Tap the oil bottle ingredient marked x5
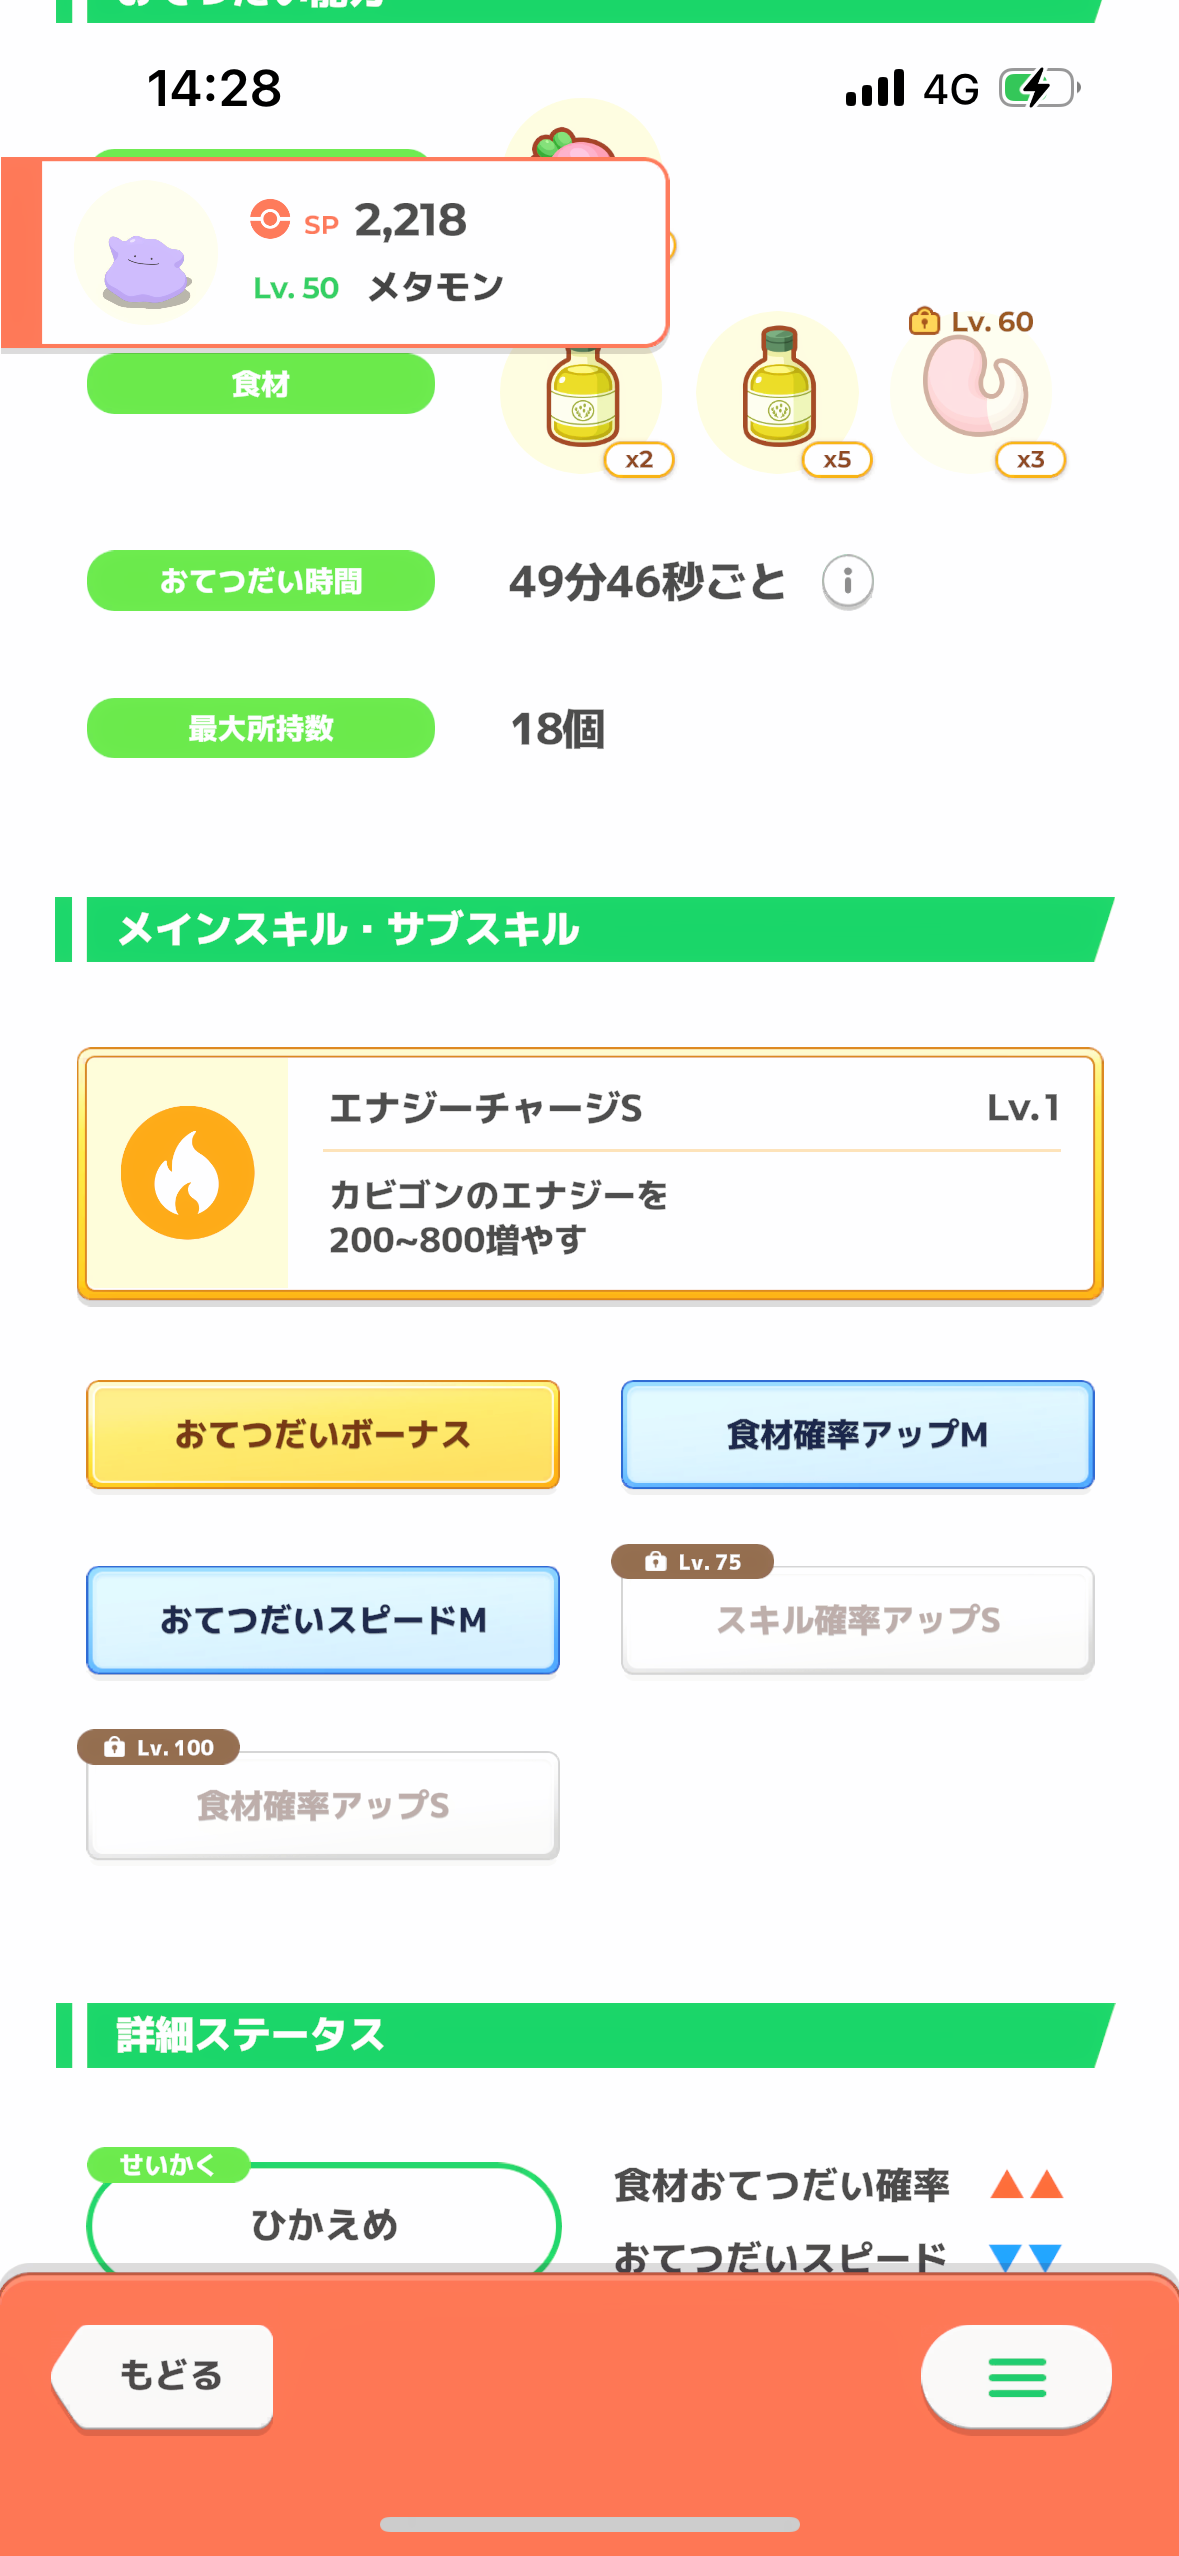The width and height of the screenshot is (1179, 2556). click(x=779, y=392)
